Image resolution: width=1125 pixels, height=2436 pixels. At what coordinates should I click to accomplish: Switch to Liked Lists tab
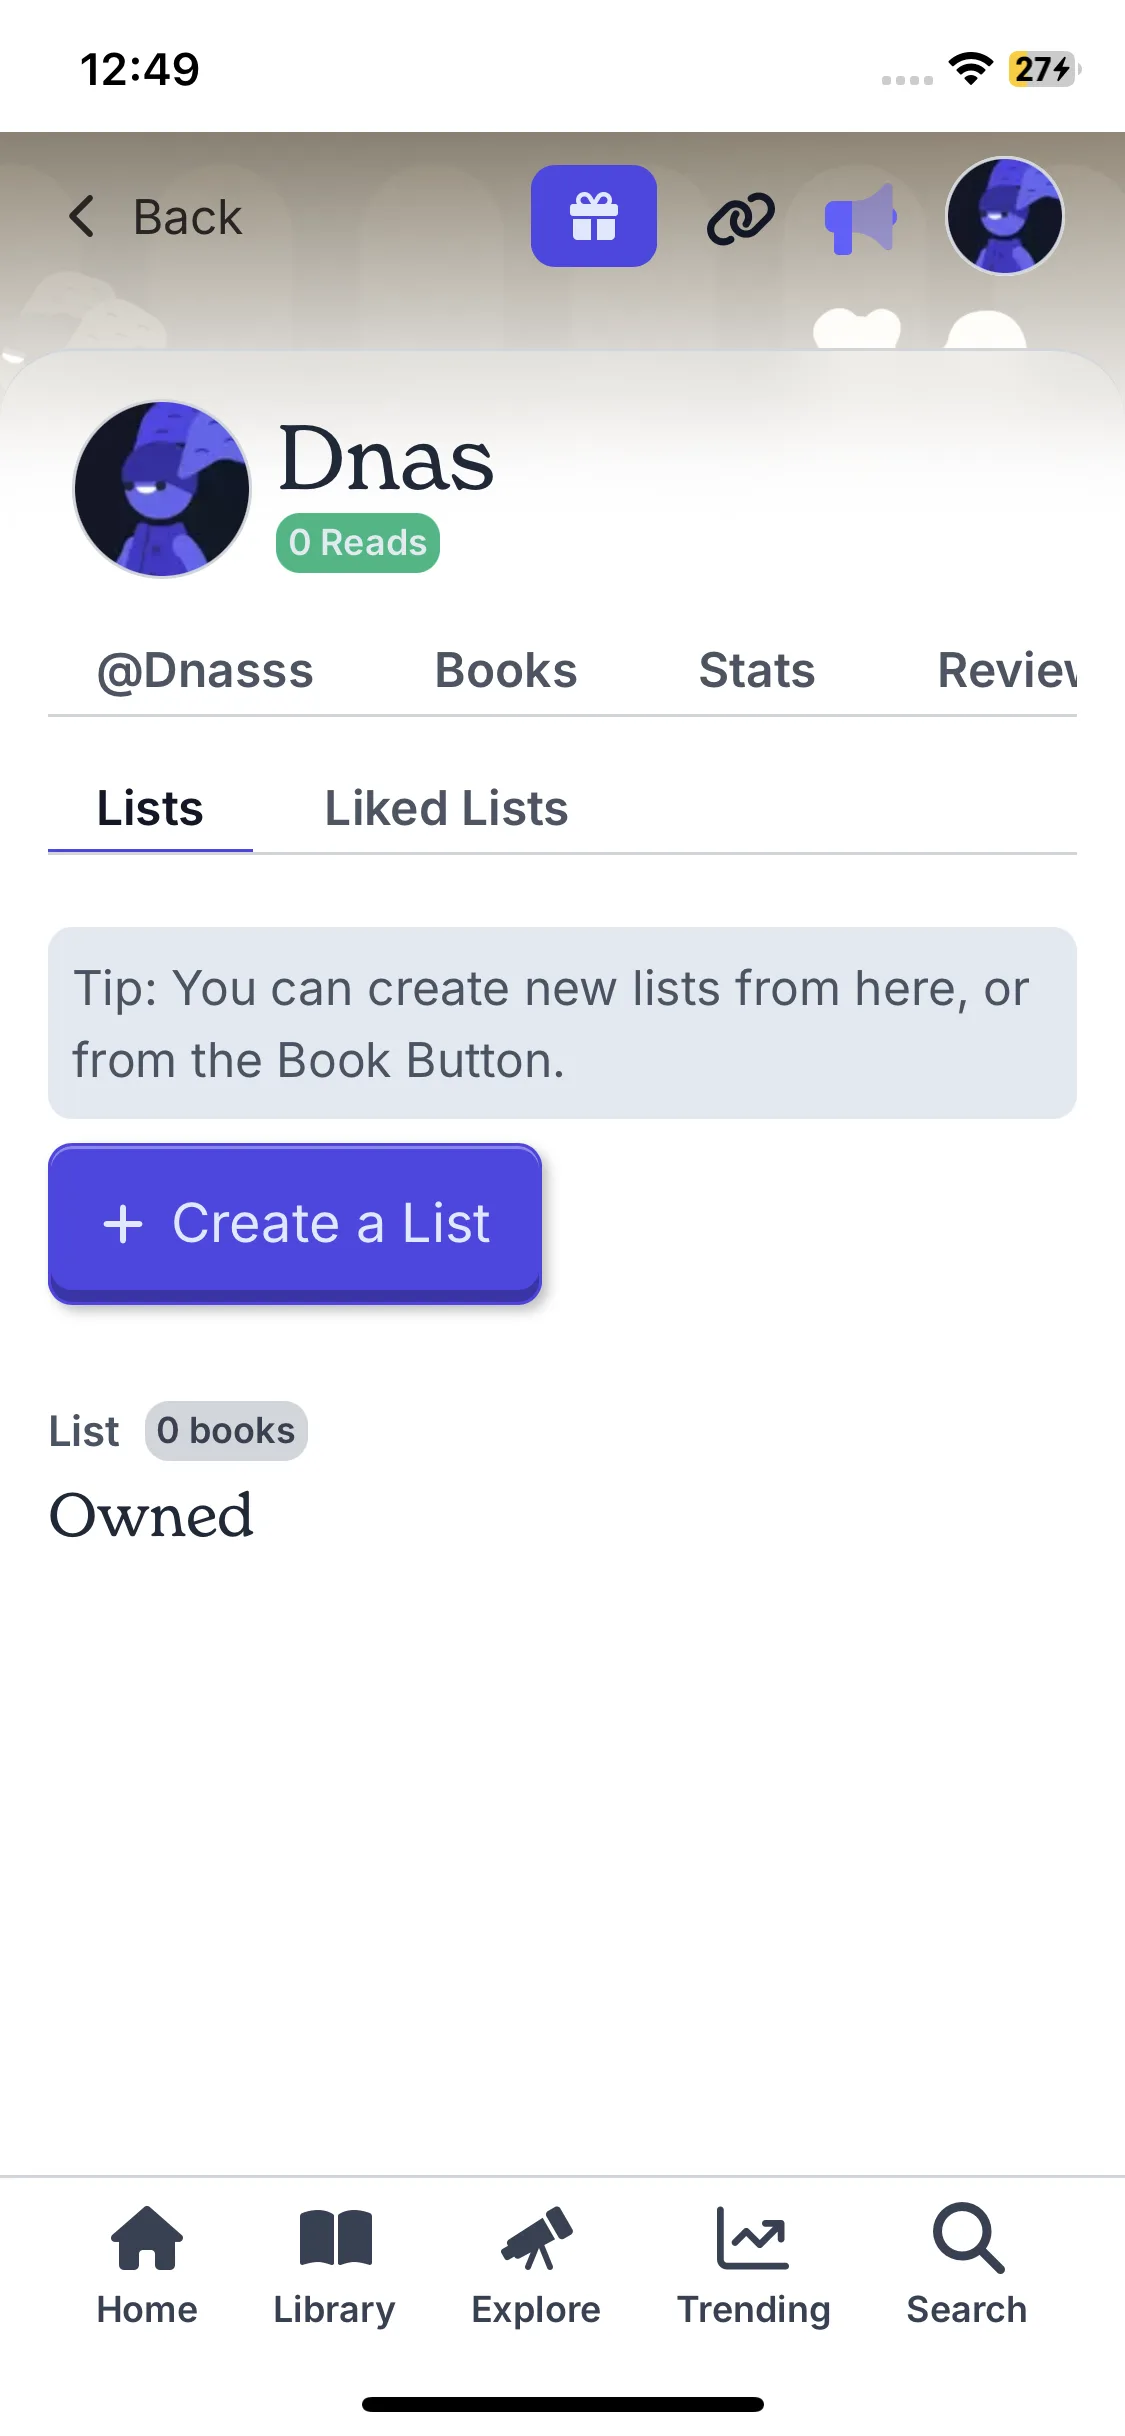click(446, 808)
